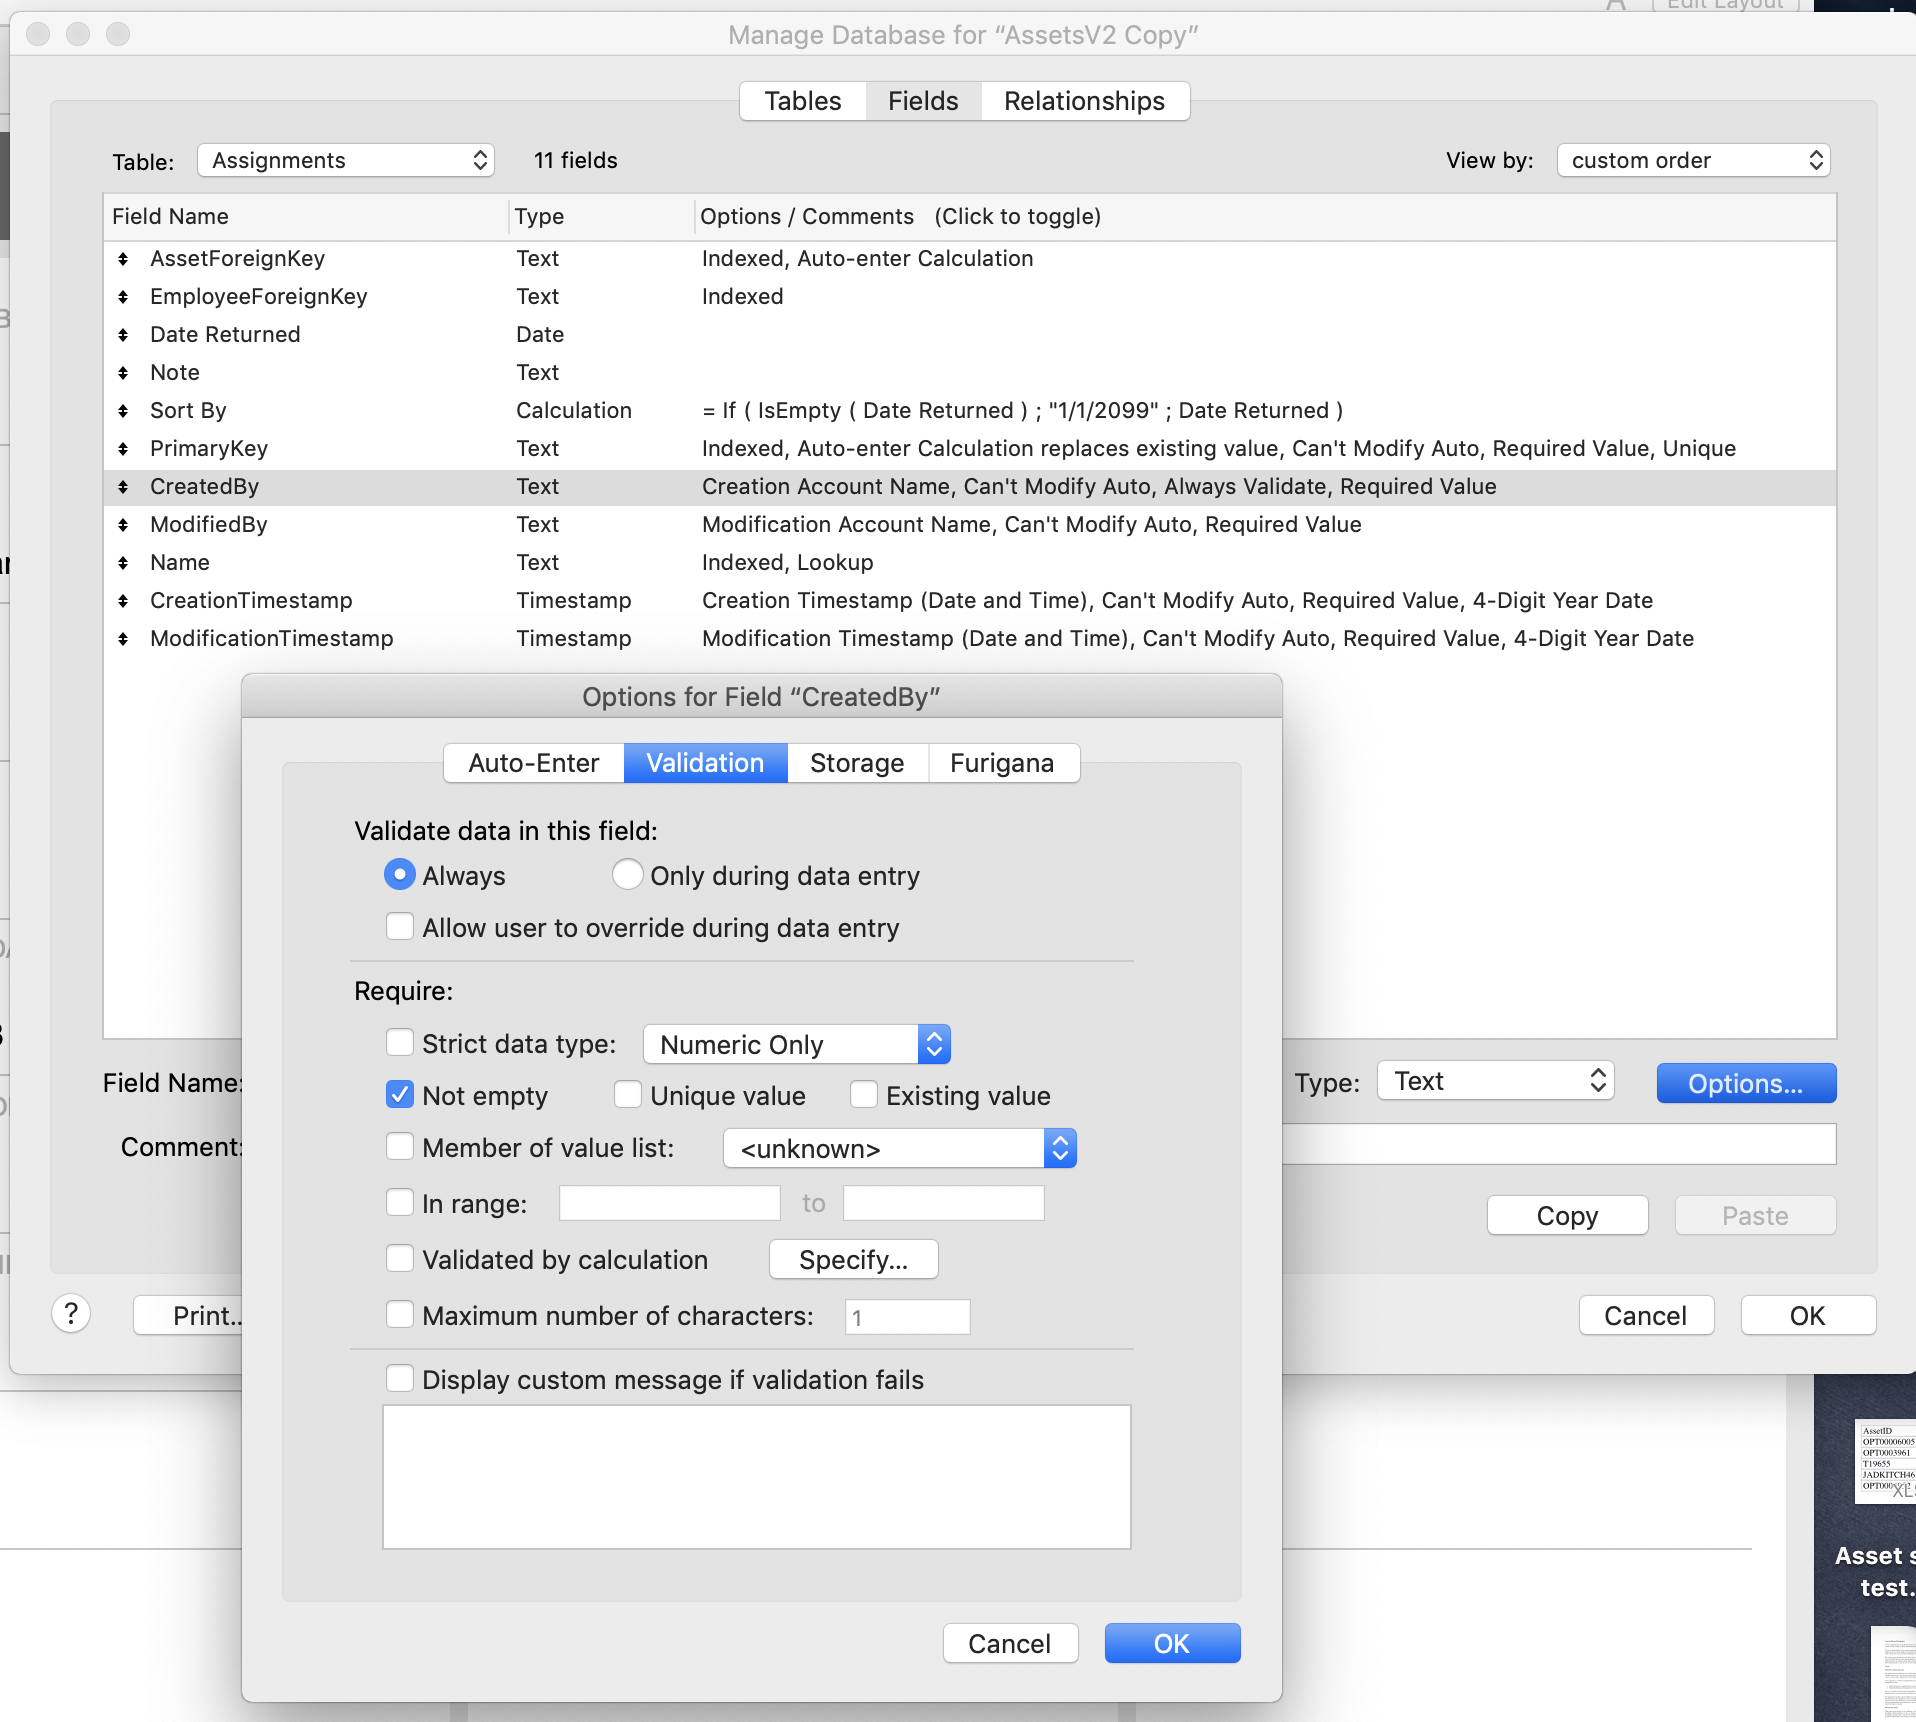
Task: Click Cancel in Manage Database window
Action: click(1646, 1315)
